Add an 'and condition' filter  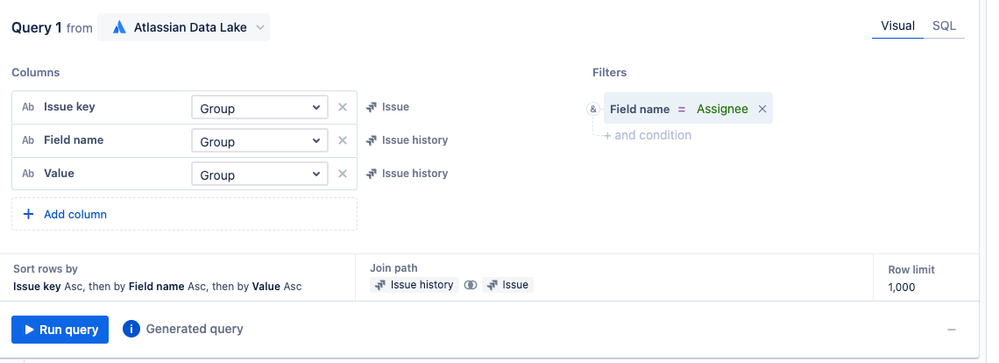tap(647, 135)
